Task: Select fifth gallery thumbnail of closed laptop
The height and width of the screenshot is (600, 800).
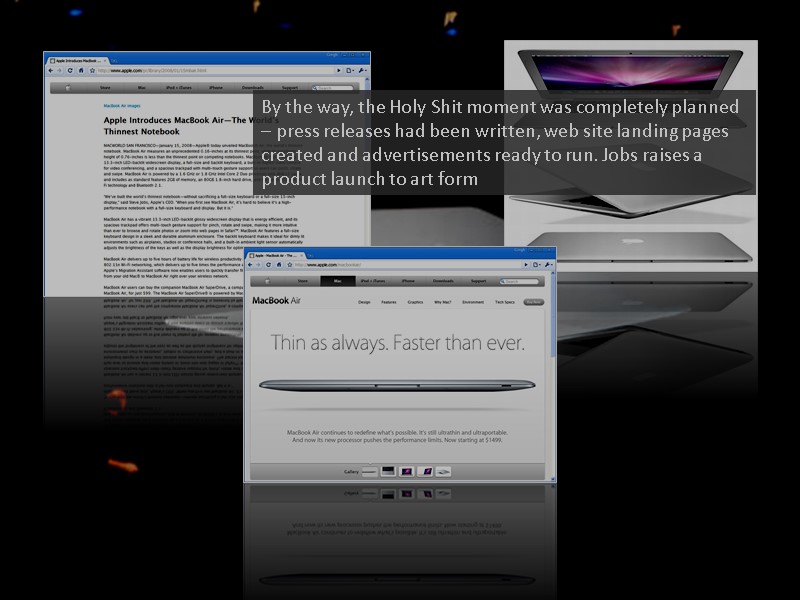Action: 443,471
